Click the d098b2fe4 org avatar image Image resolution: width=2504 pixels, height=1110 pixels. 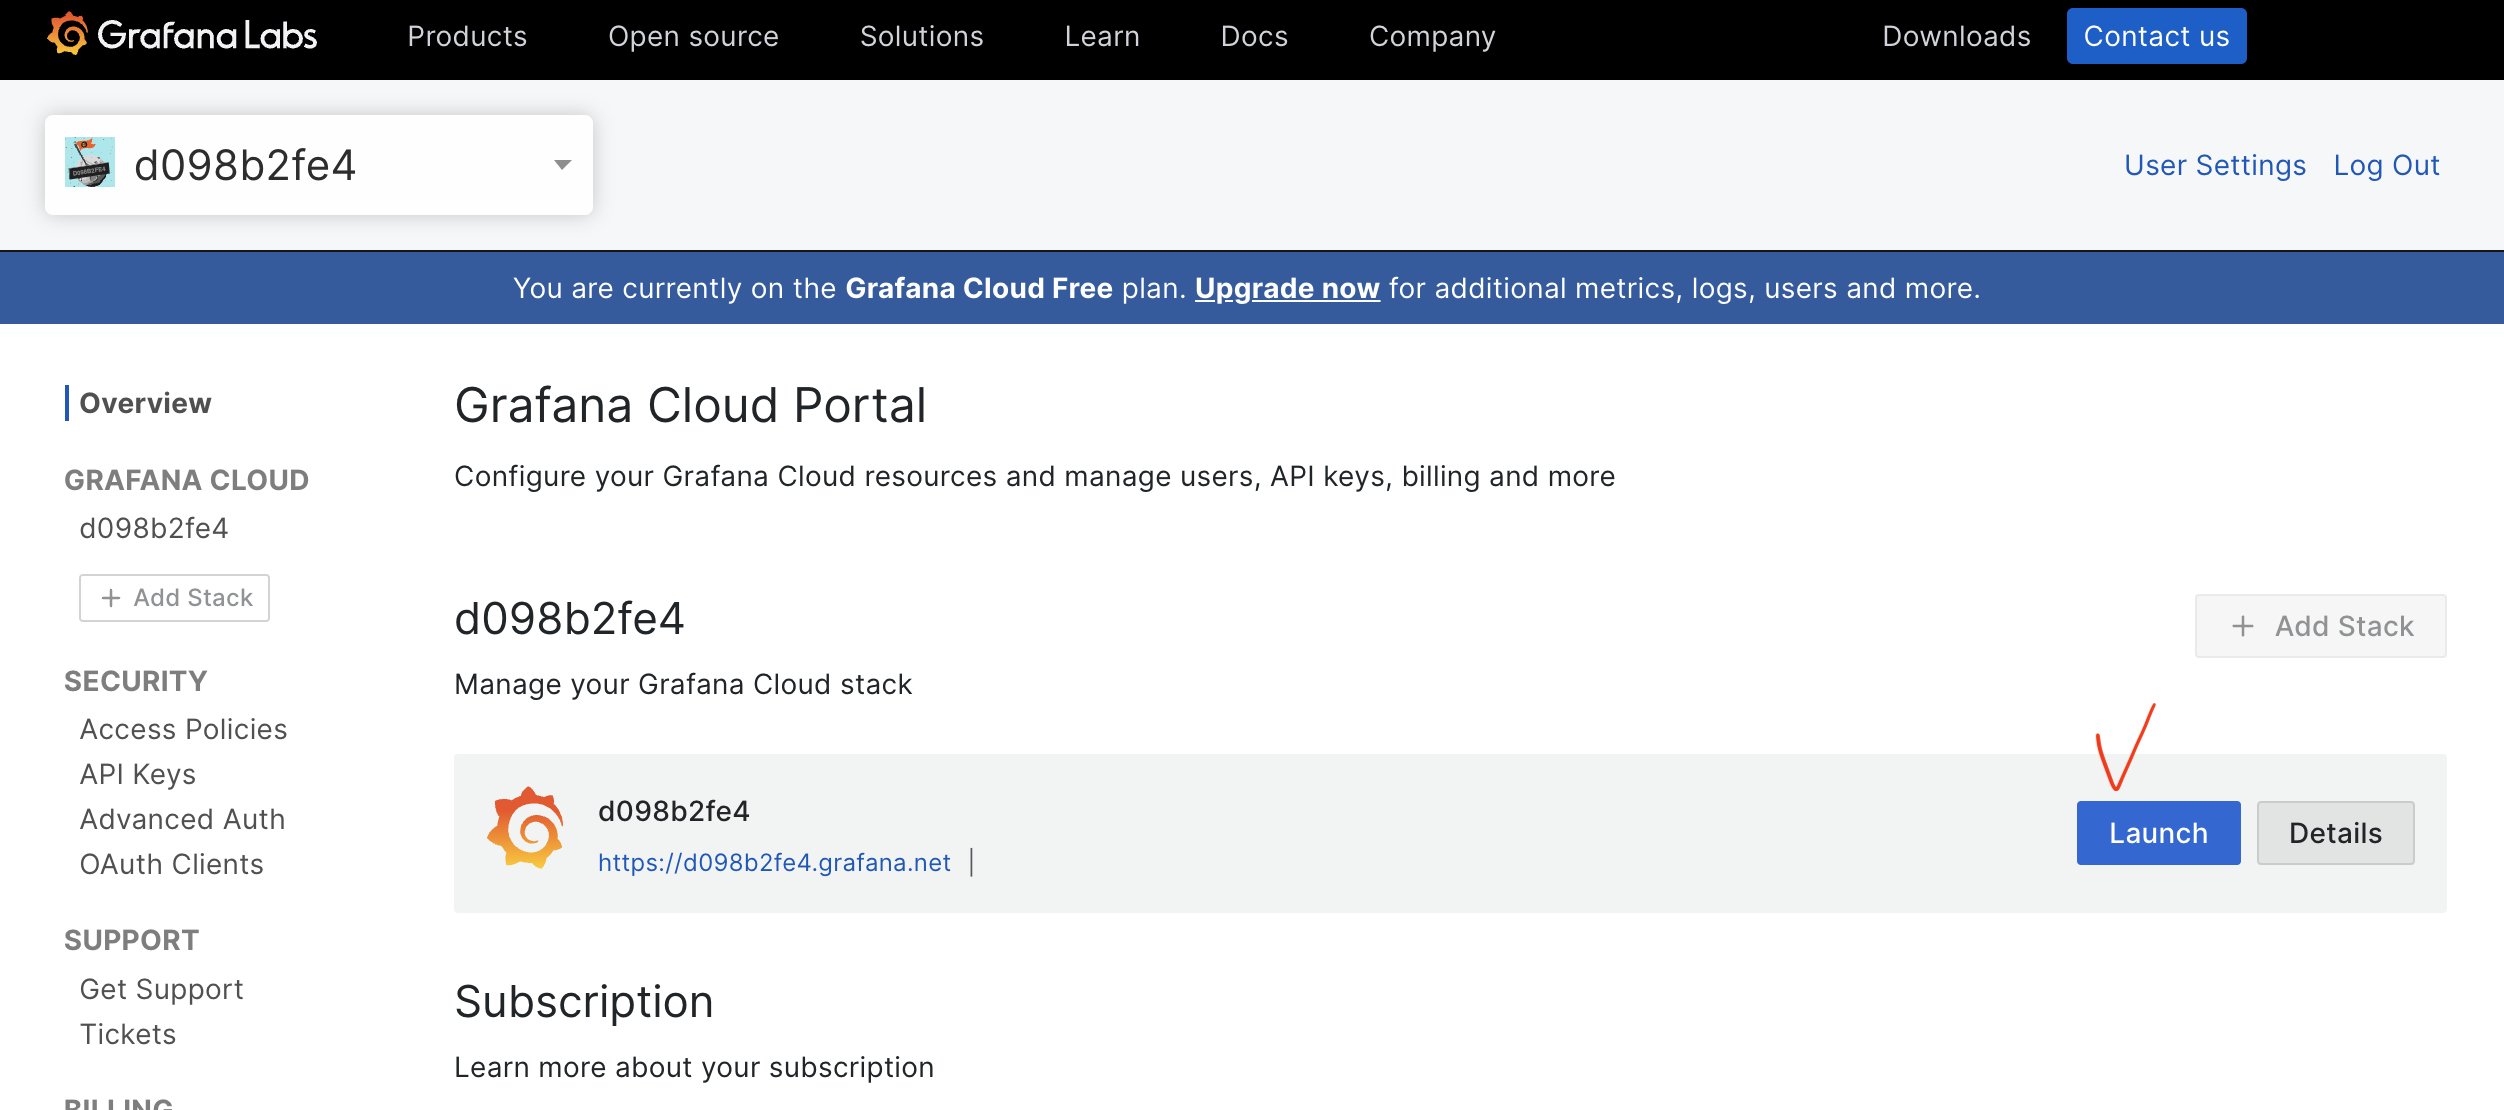90,163
